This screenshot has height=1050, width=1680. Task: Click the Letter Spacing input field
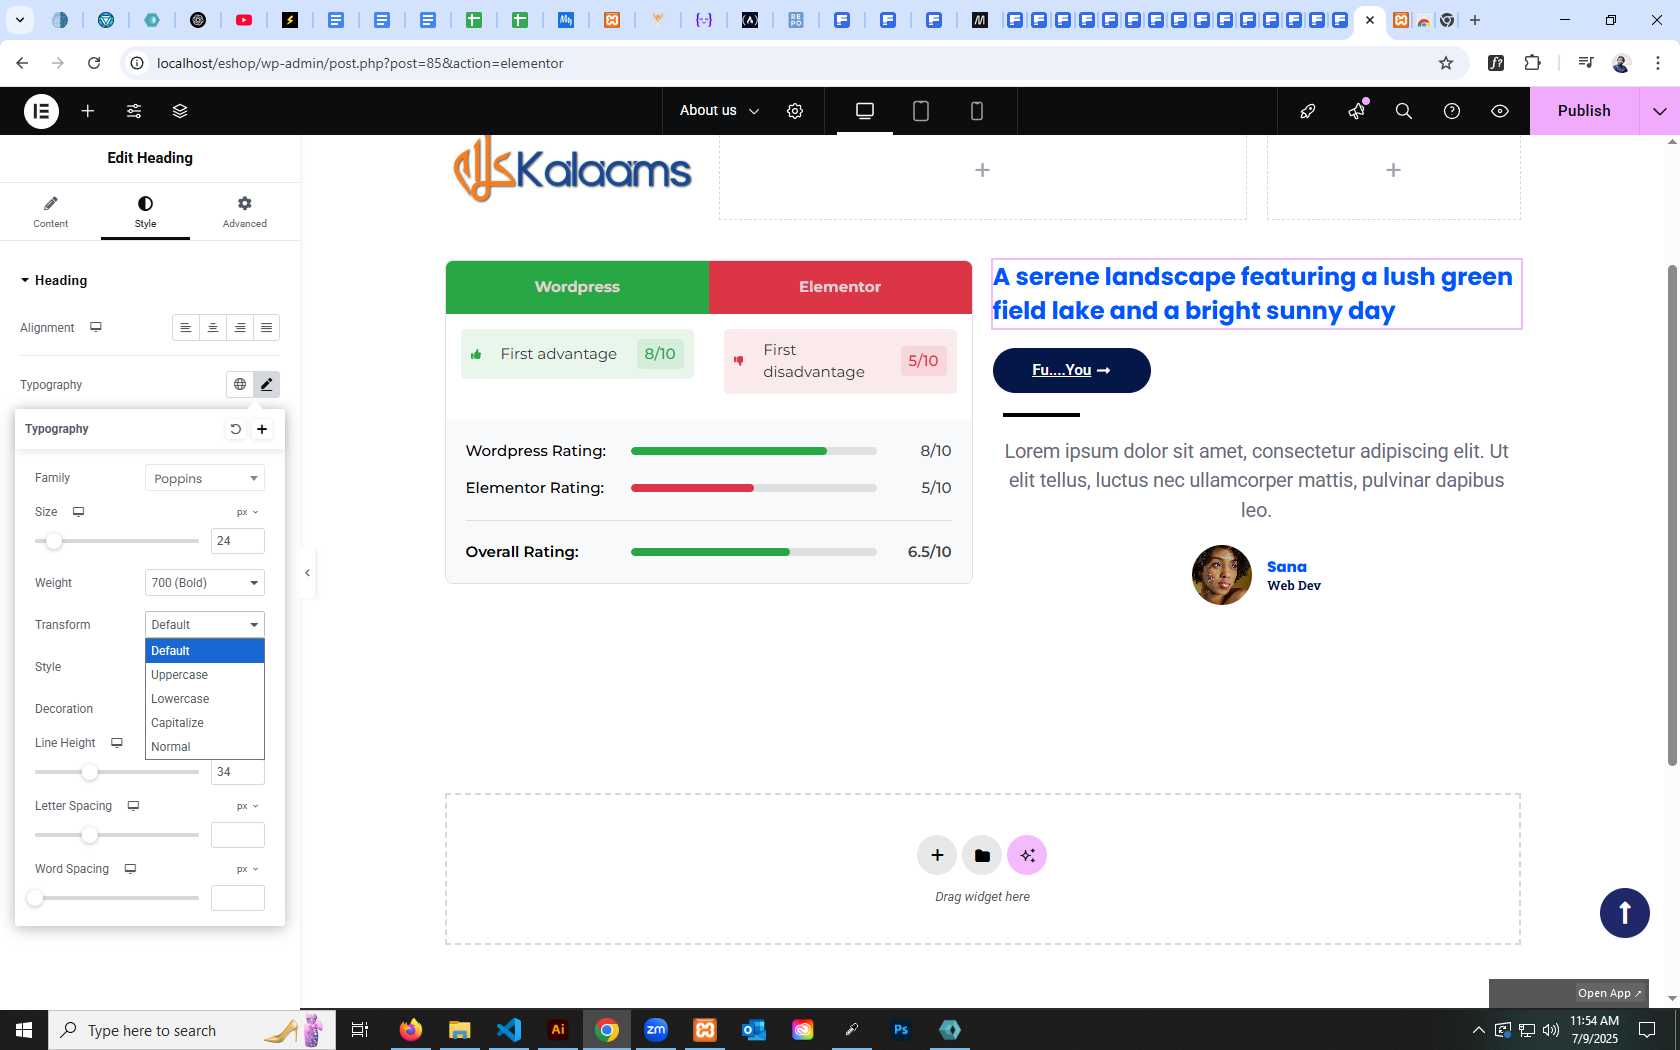coord(238,835)
